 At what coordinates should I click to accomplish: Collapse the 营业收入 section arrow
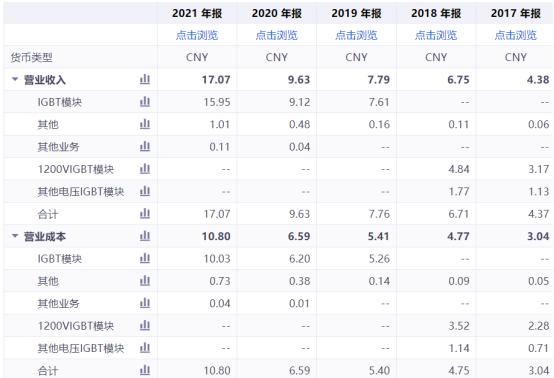[x=15, y=79]
